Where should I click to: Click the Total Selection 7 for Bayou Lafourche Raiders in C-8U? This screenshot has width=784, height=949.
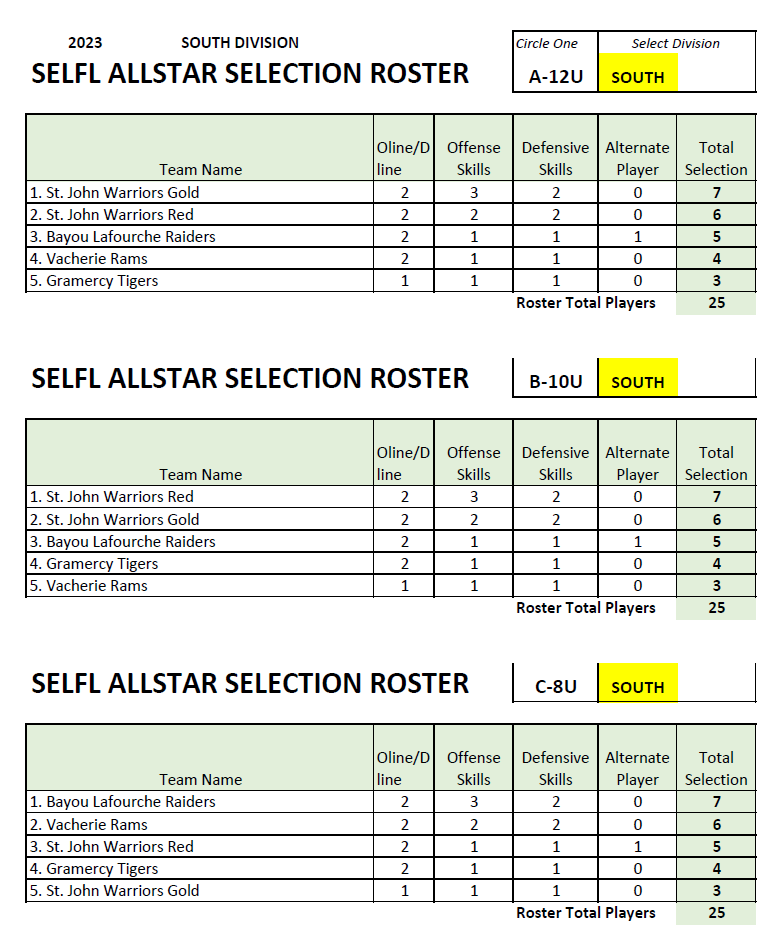pos(716,801)
